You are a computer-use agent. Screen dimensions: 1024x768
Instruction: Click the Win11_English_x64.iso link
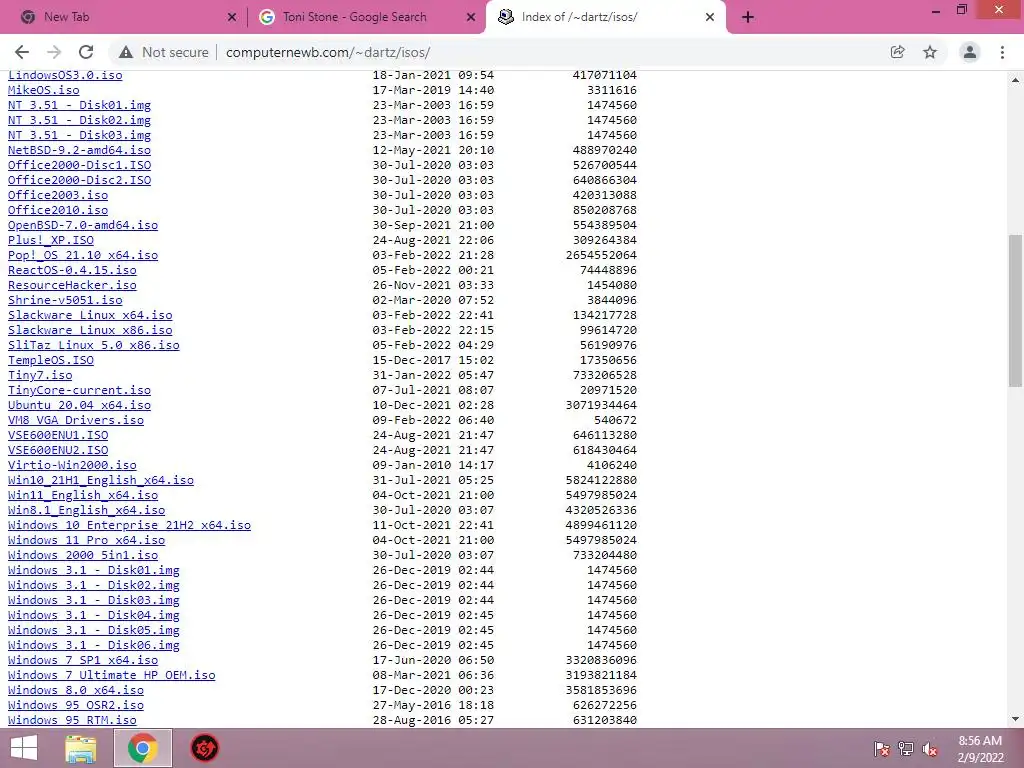point(83,496)
